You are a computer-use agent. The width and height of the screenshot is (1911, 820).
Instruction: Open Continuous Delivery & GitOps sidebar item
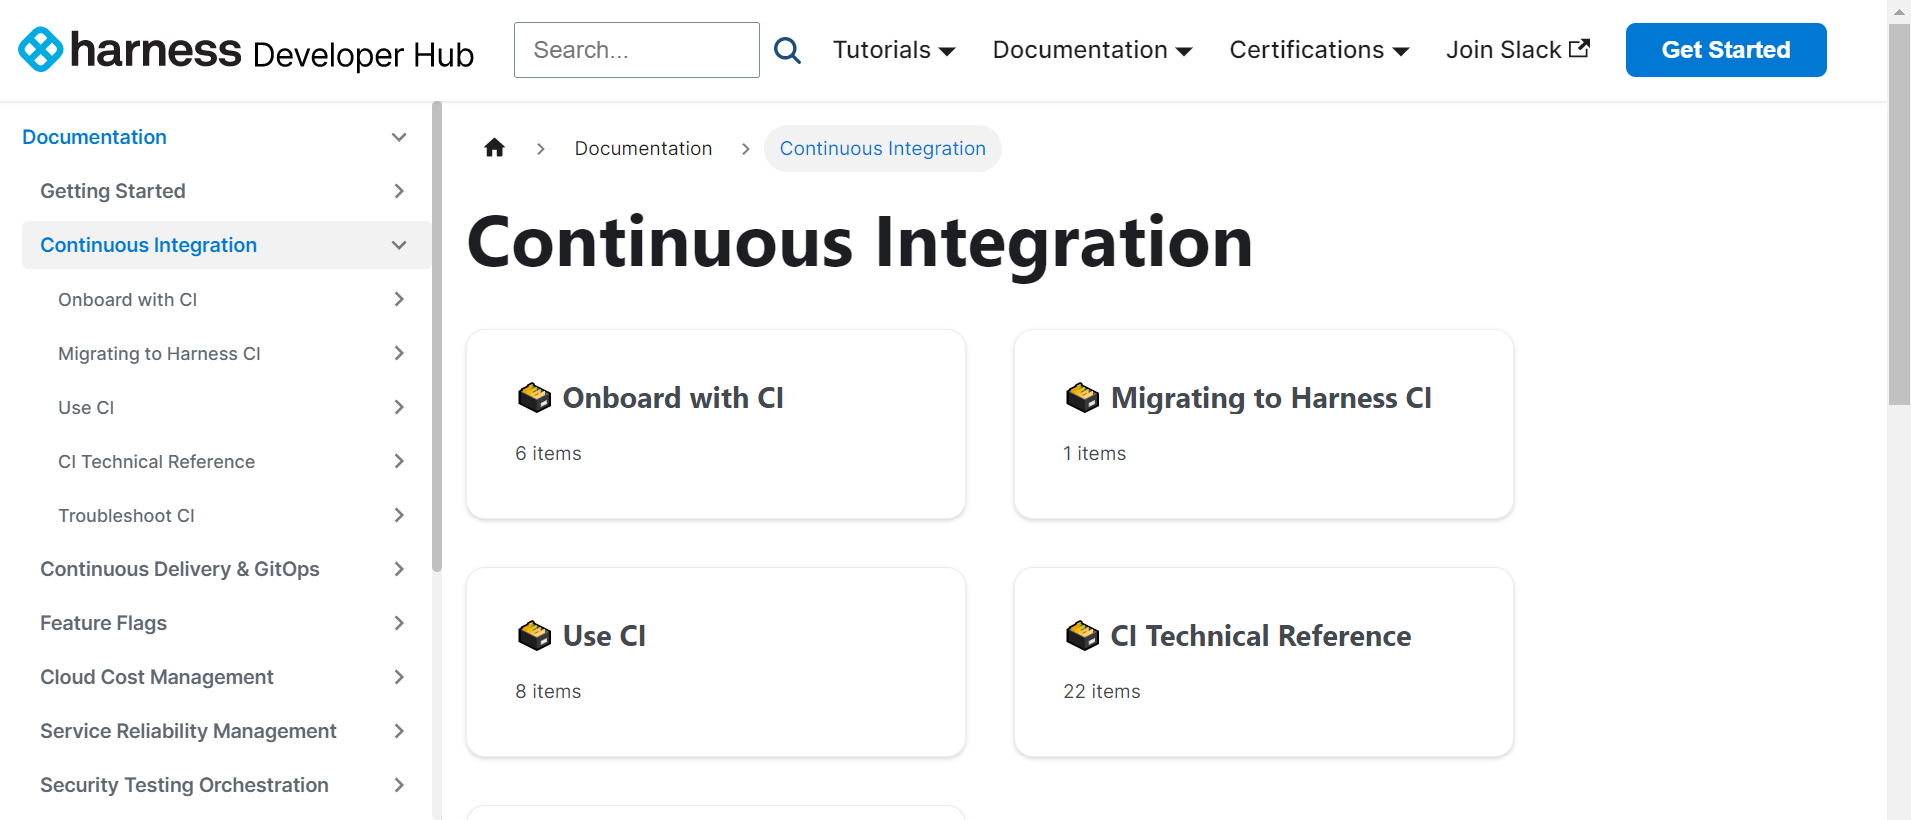click(180, 569)
